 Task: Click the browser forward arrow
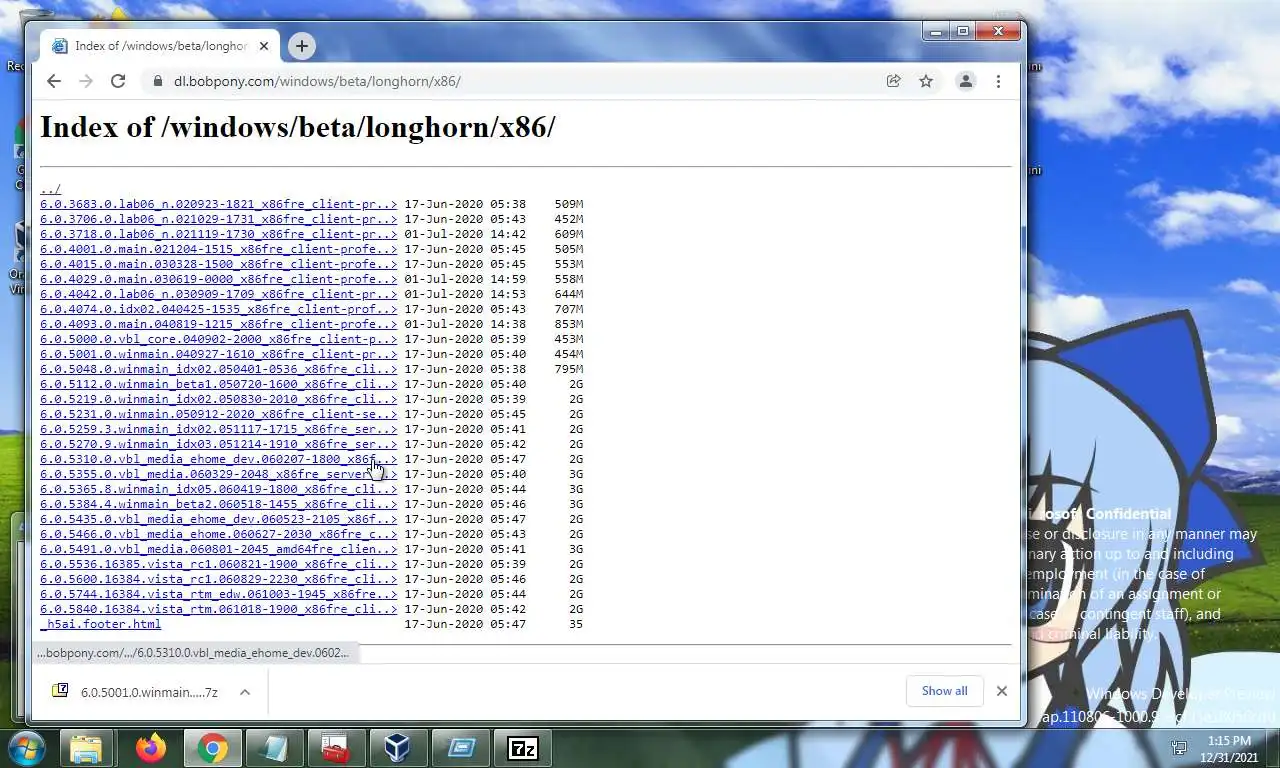coord(86,81)
